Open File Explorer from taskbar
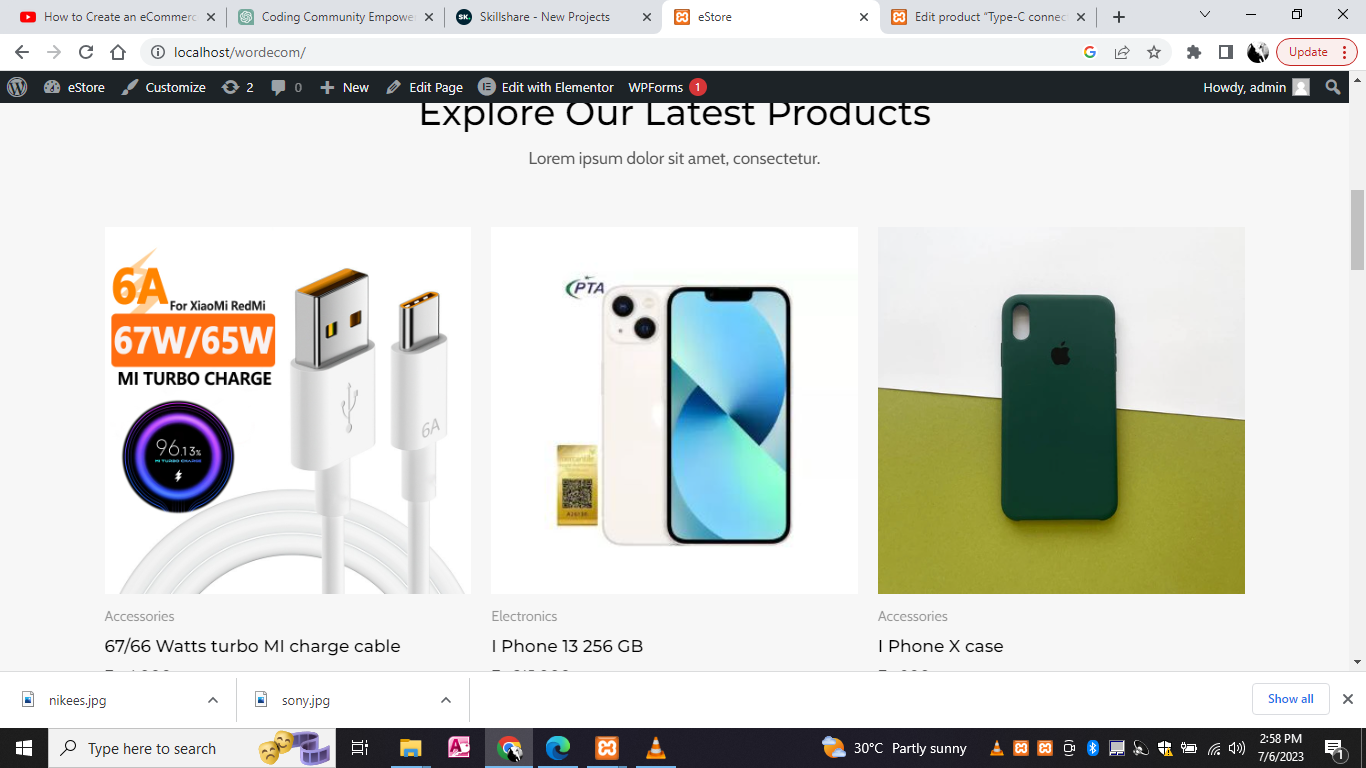Image resolution: width=1366 pixels, height=768 pixels. [410, 748]
